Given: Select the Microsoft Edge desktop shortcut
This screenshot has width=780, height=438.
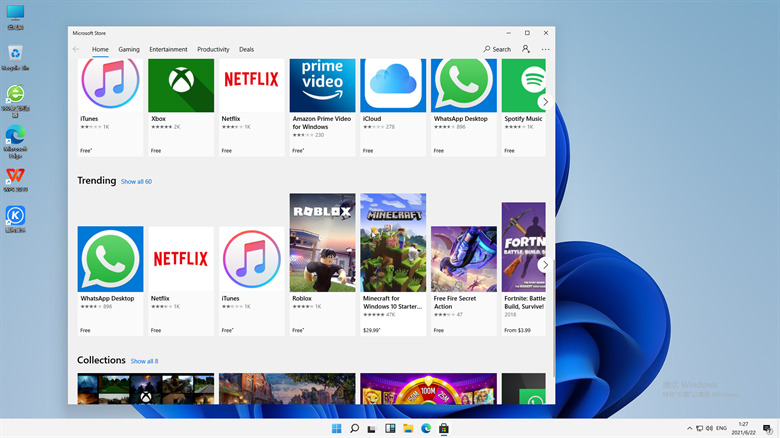Looking at the screenshot, I should 15,142.
